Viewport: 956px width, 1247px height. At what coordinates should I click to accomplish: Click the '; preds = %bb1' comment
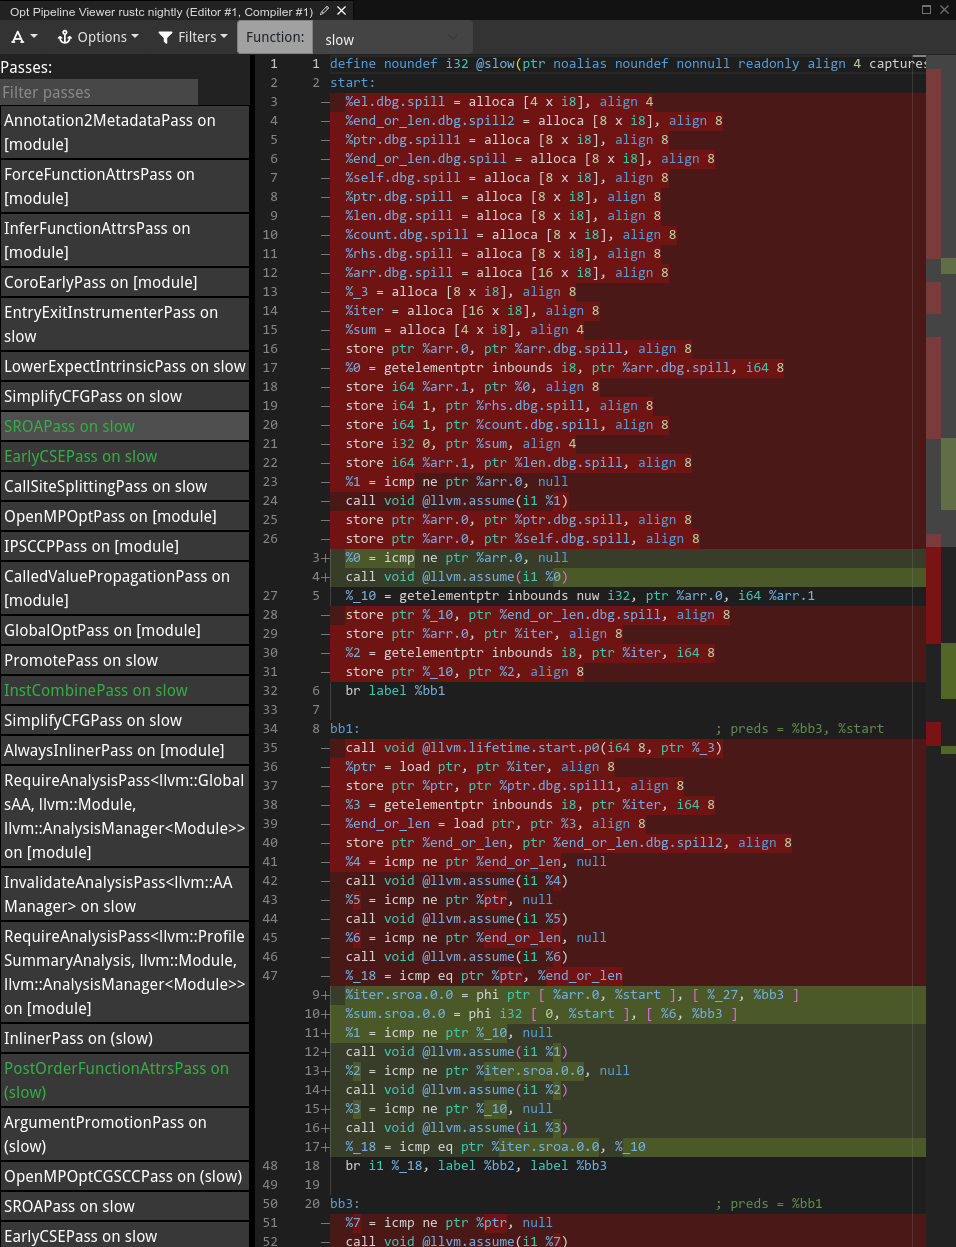[x=769, y=1204]
